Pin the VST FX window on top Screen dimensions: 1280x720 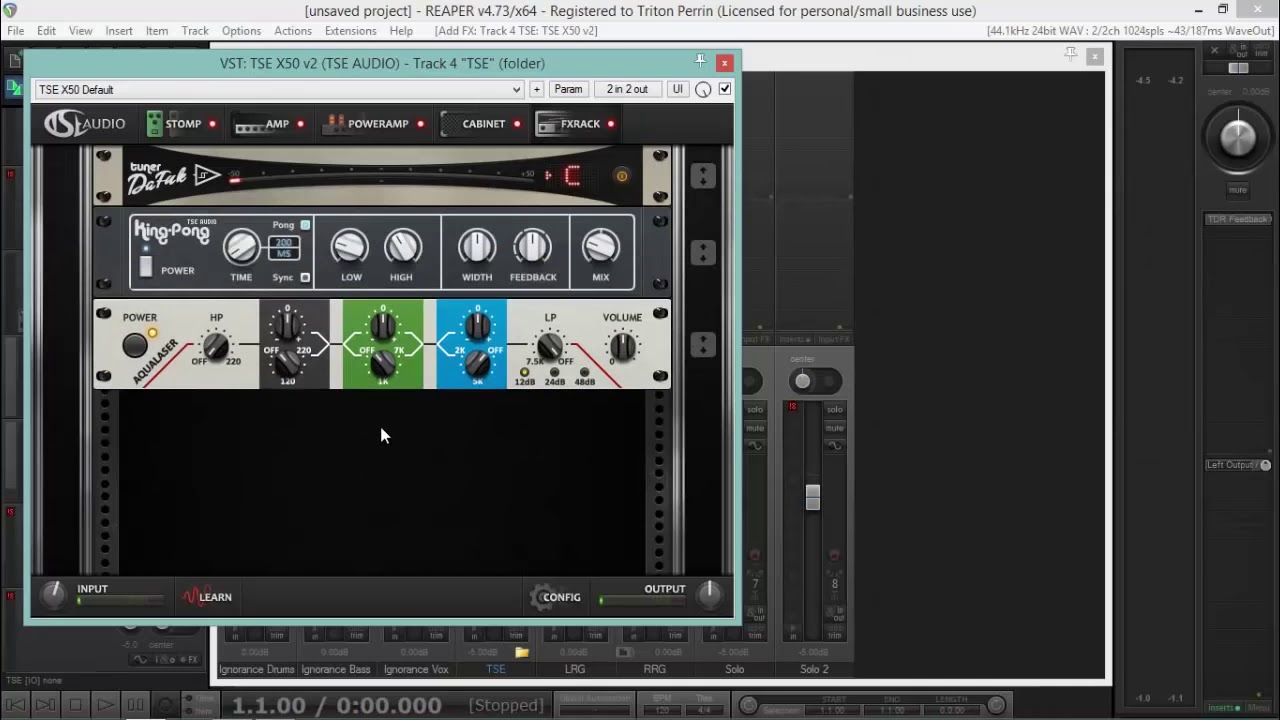[700, 61]
